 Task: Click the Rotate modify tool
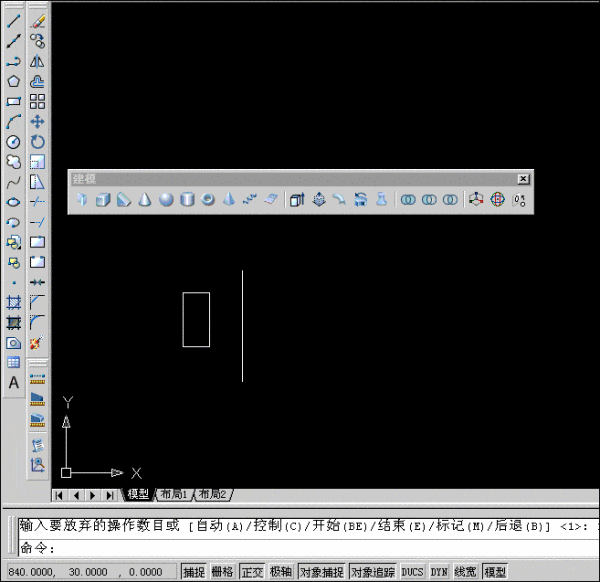(37, 142)
